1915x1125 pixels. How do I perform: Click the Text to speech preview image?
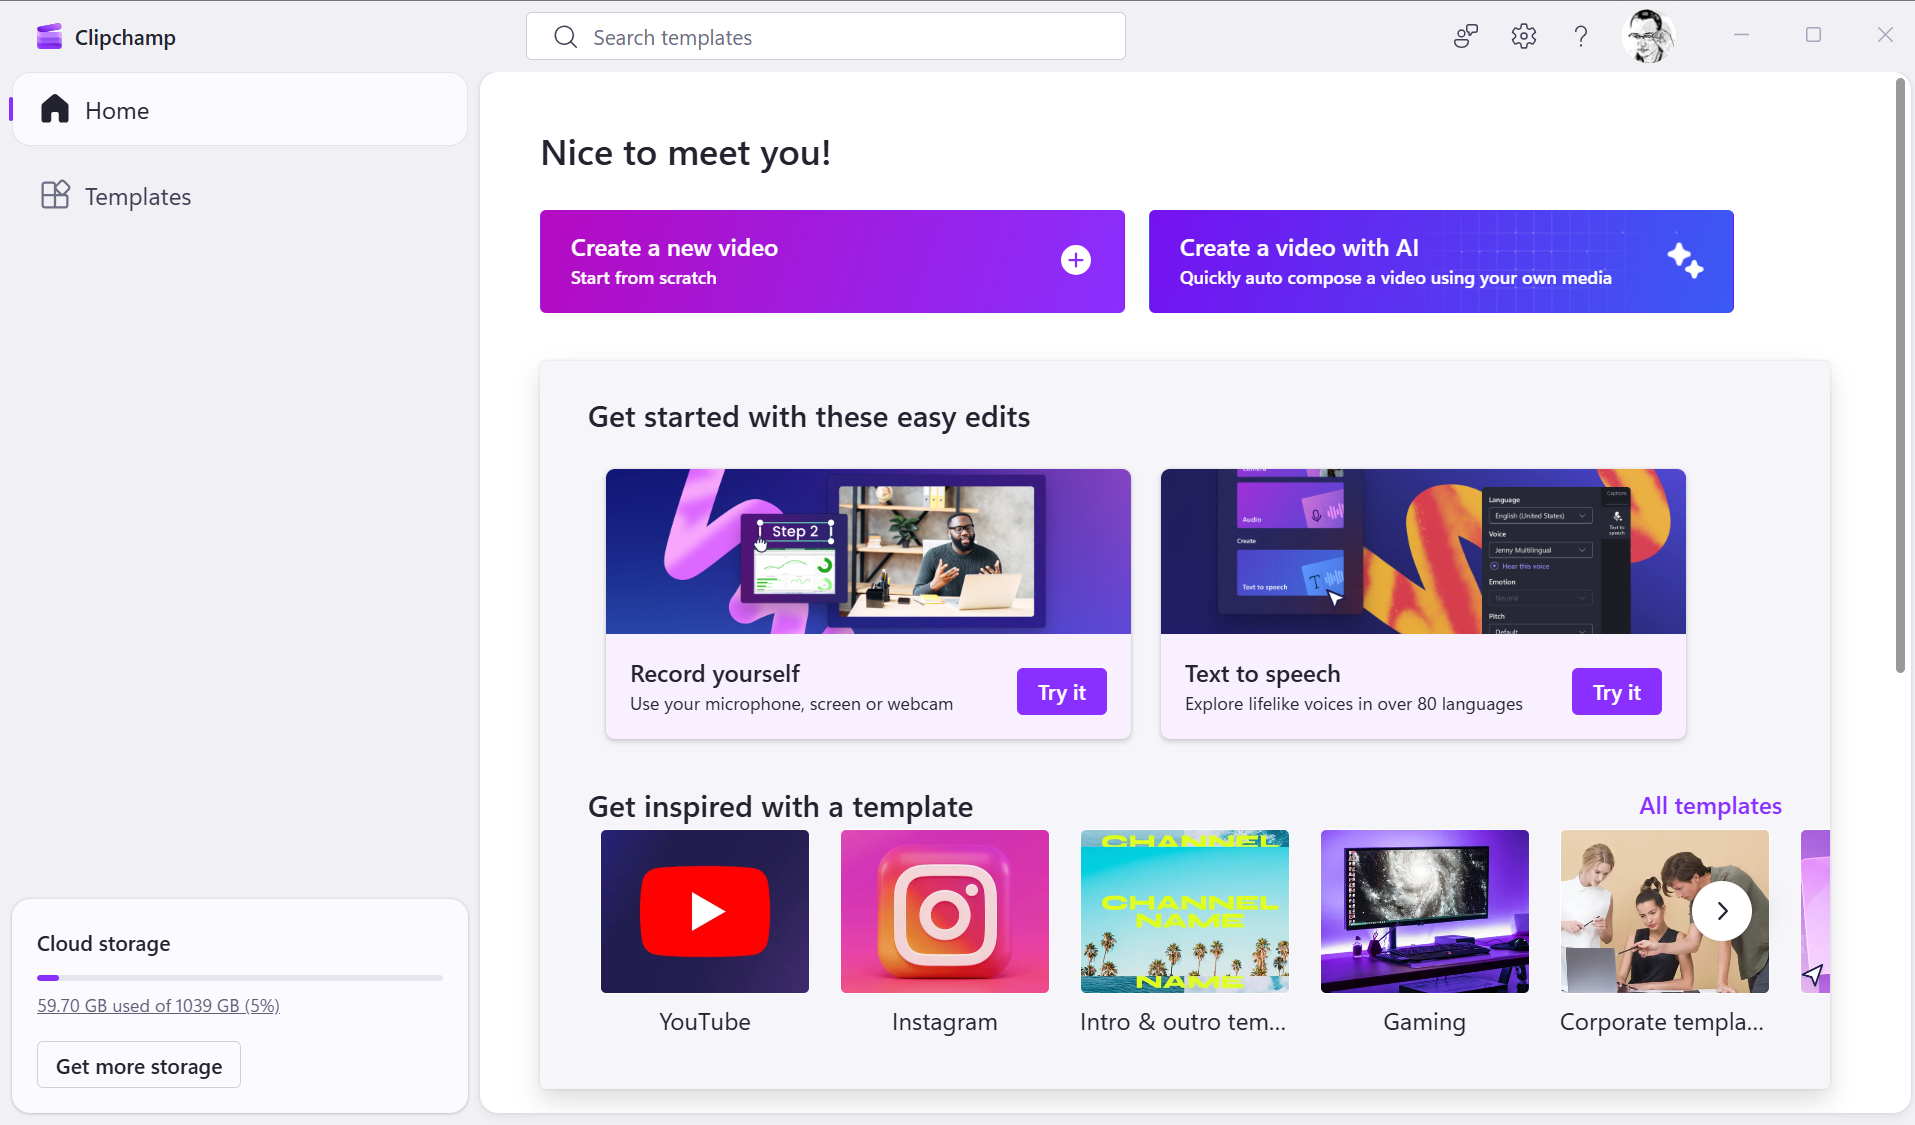tap(1423, 551)
